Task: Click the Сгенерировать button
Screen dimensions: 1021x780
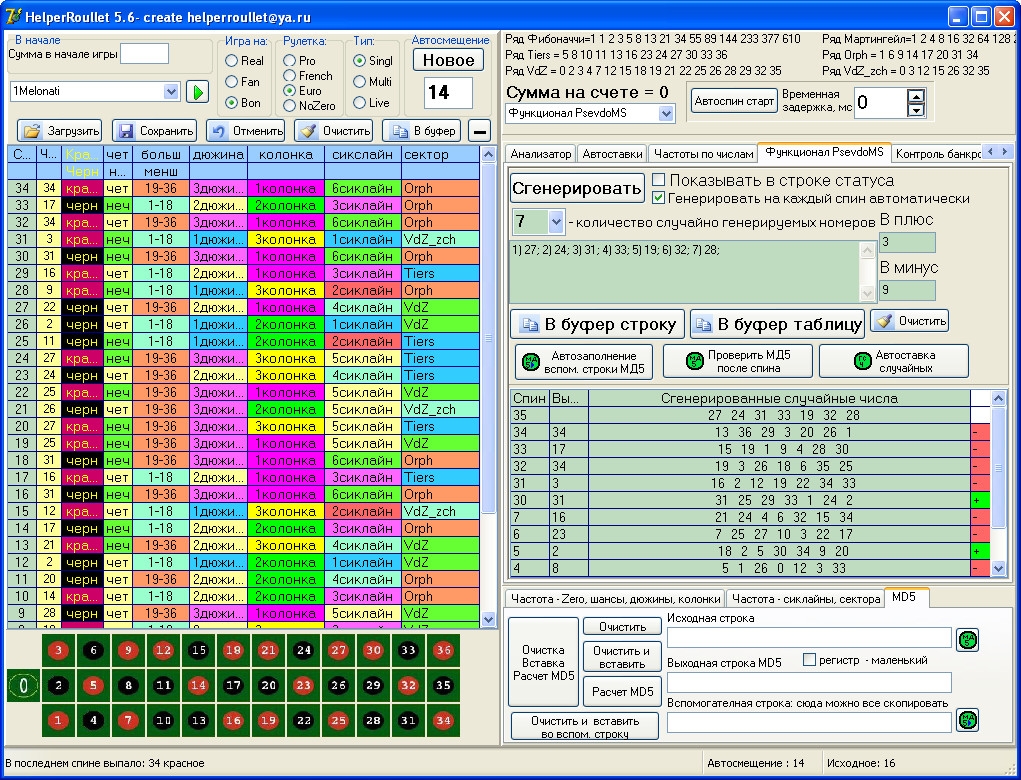Action: 577,188
